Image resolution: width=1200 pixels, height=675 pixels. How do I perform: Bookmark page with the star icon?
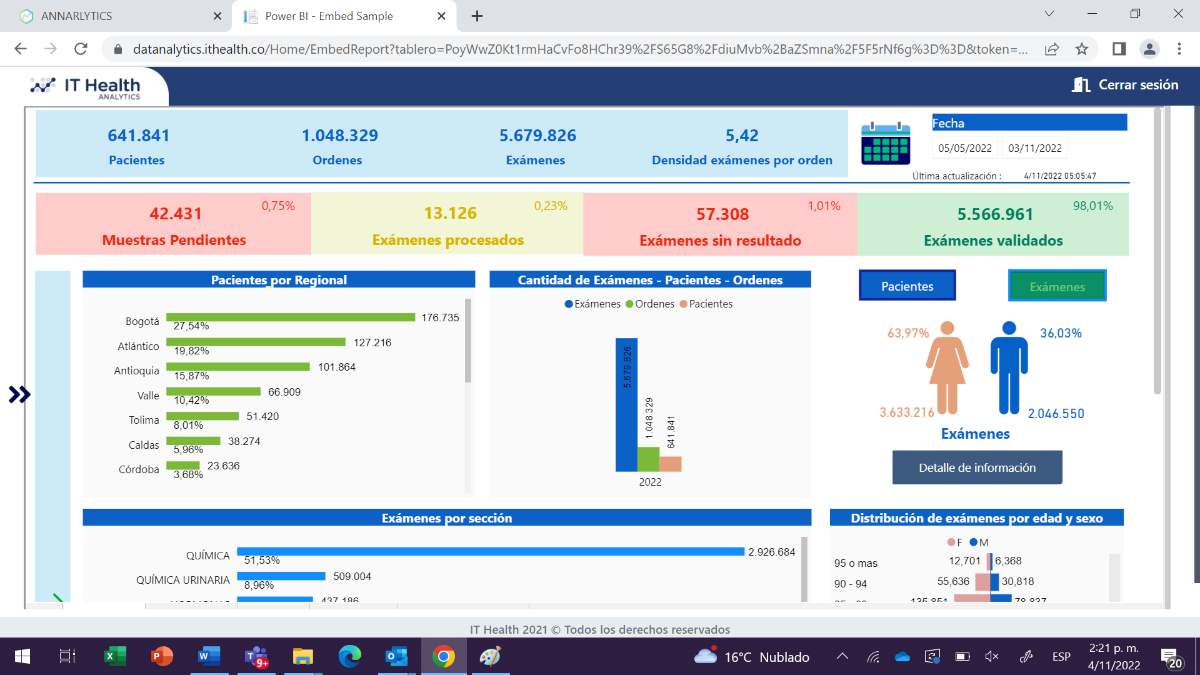click(1081, 48)
